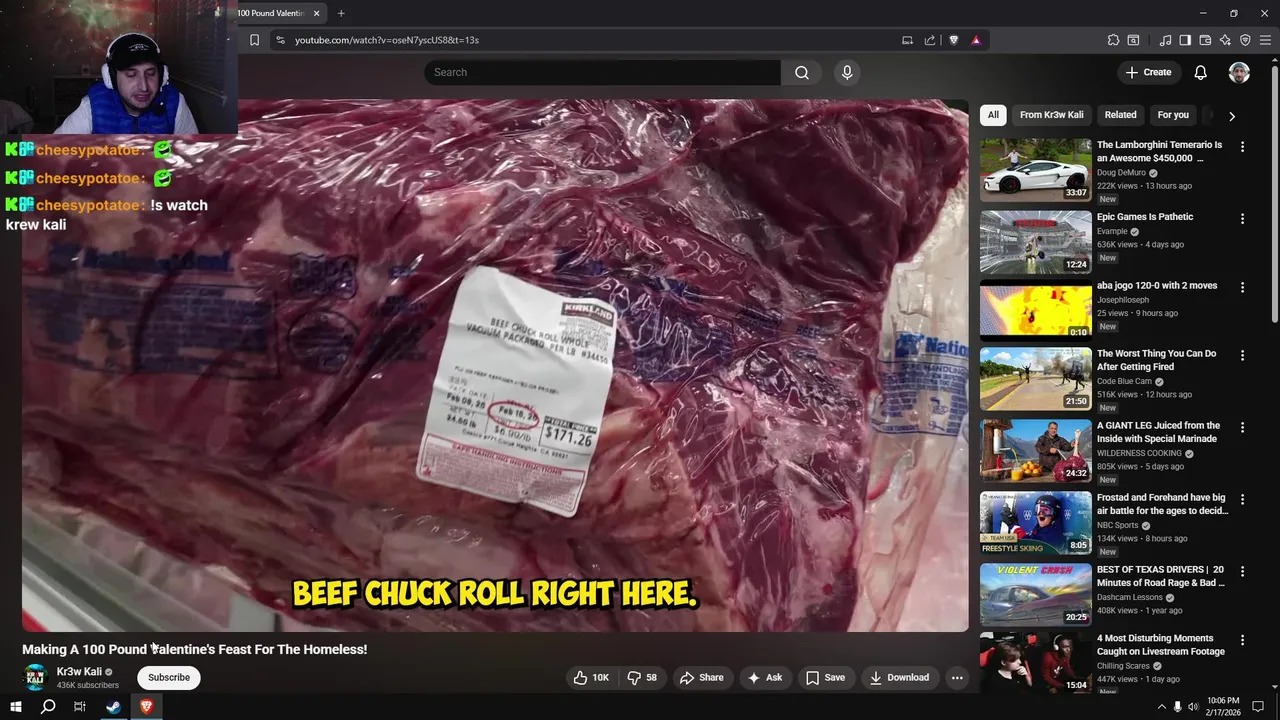Select the For you filter chip
Viewport: 1280px width, 720px height.
click(1173, 115)
